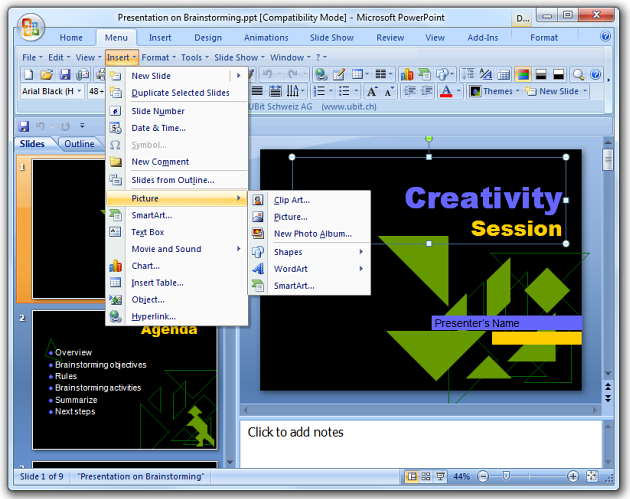
Task: Click the round Office button
Action: point(29,27)
